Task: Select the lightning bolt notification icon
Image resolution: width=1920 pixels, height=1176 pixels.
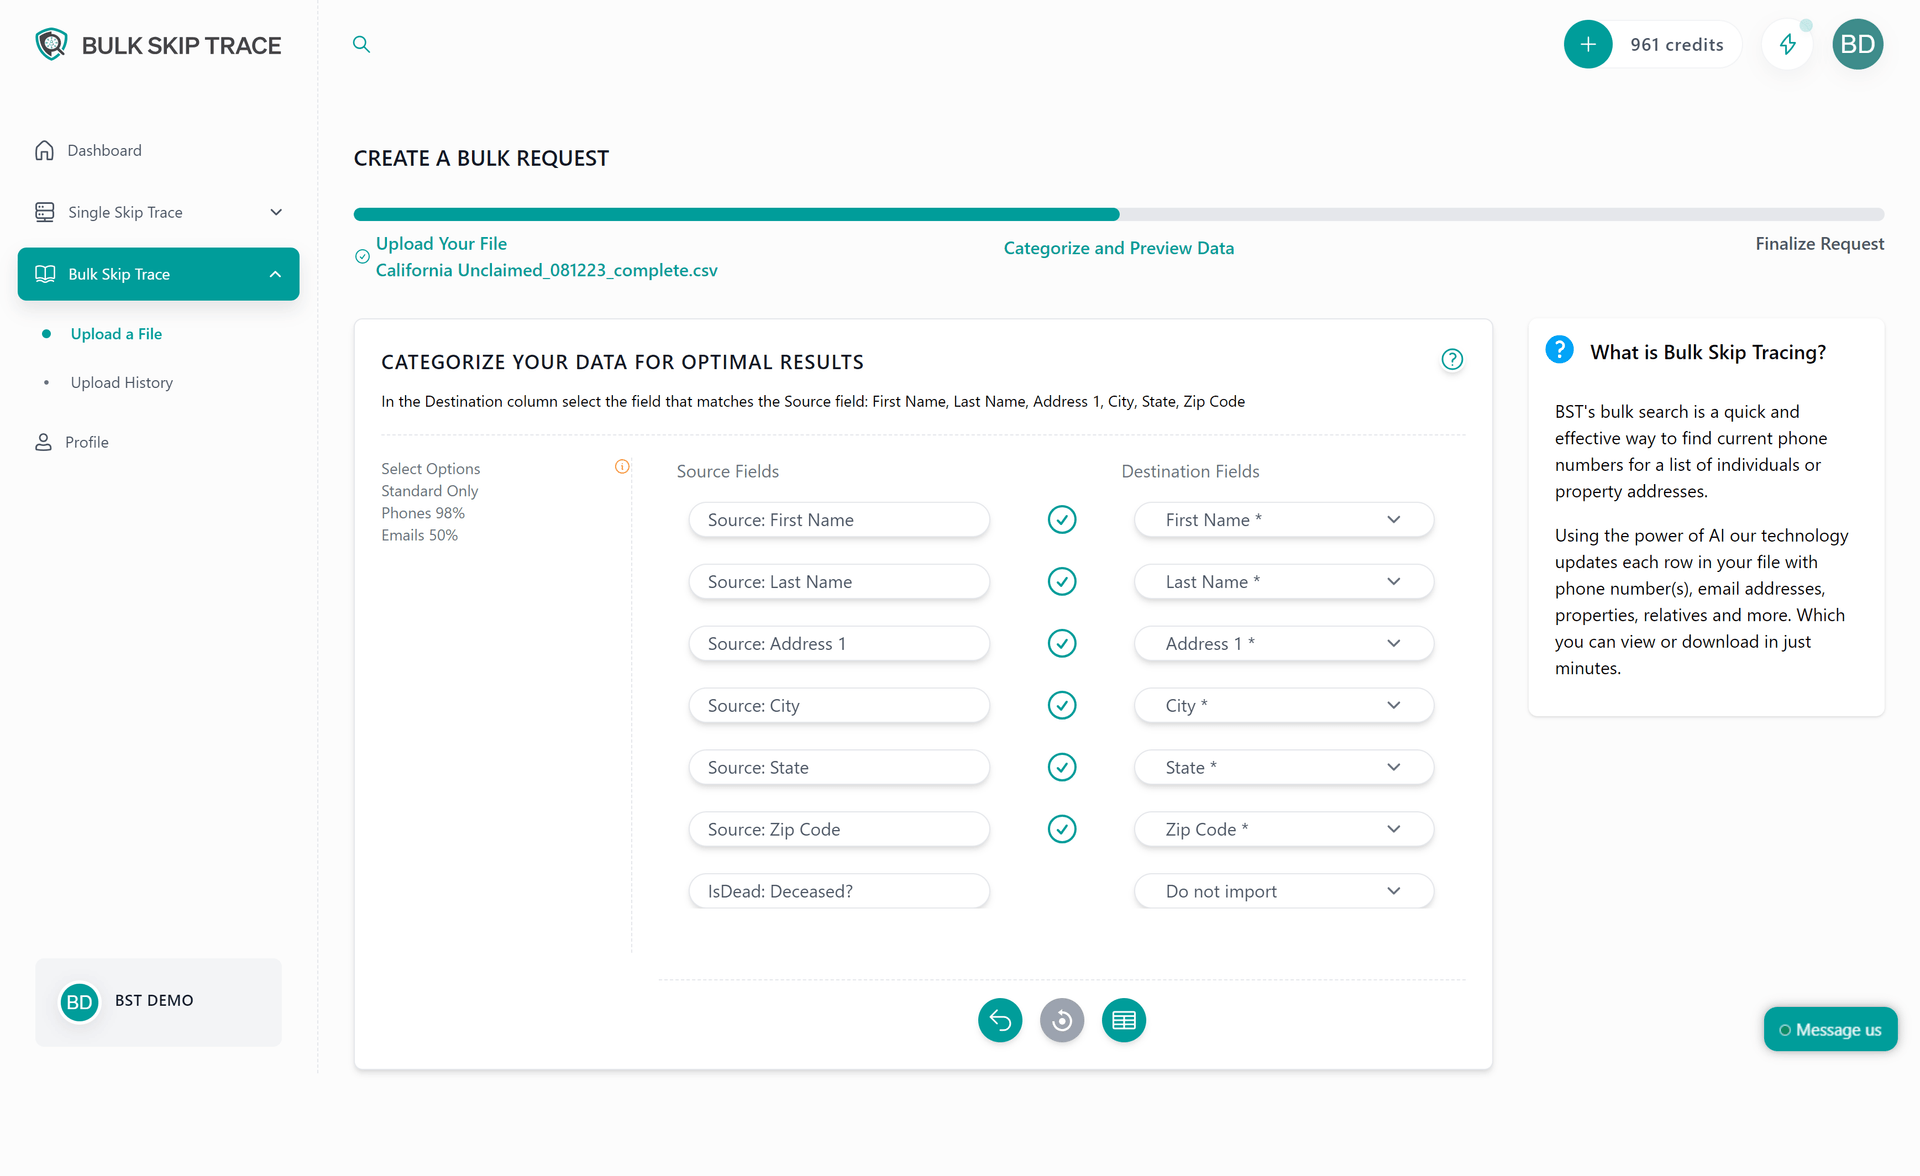Action: (1789, 44)
